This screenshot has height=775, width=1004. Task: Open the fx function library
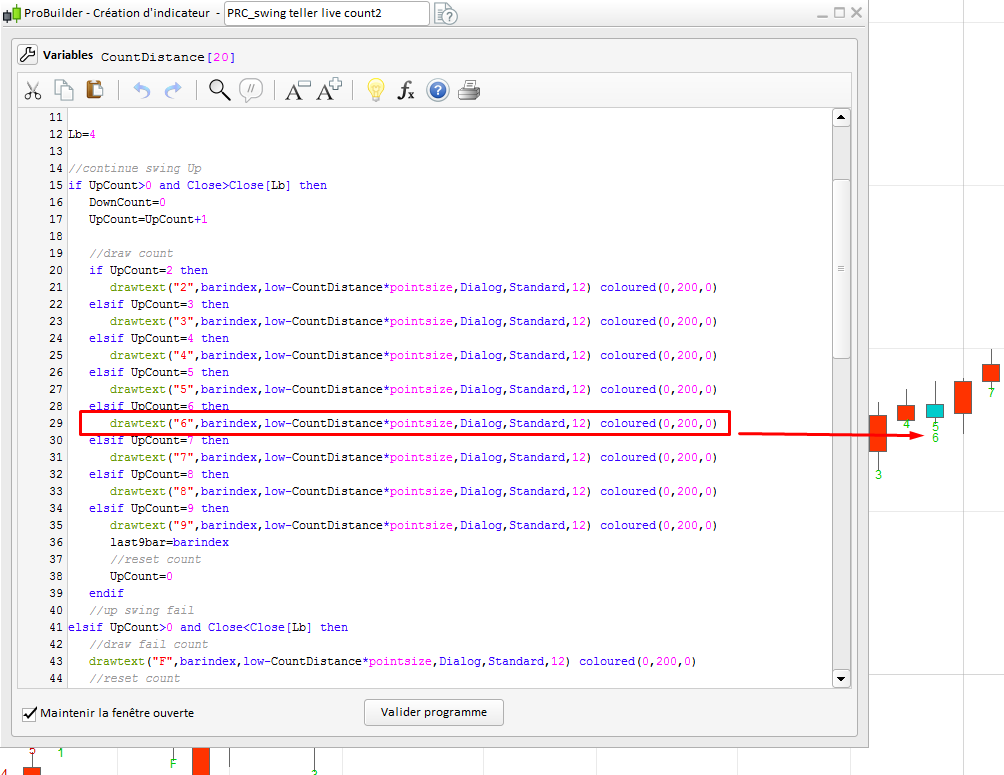[x=406, y=90]
